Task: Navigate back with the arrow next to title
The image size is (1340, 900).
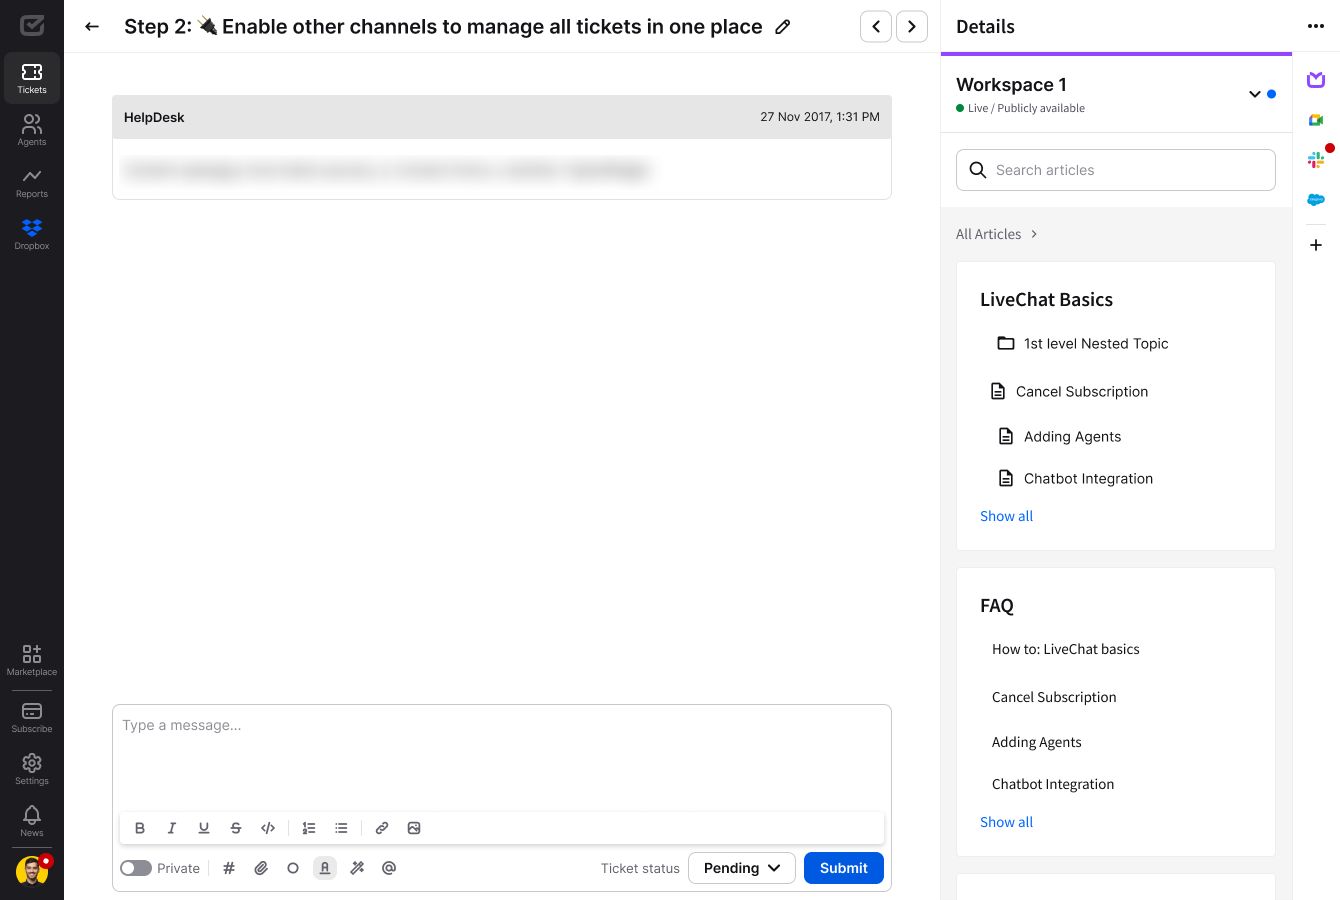Action: click(x=92, y=26)
